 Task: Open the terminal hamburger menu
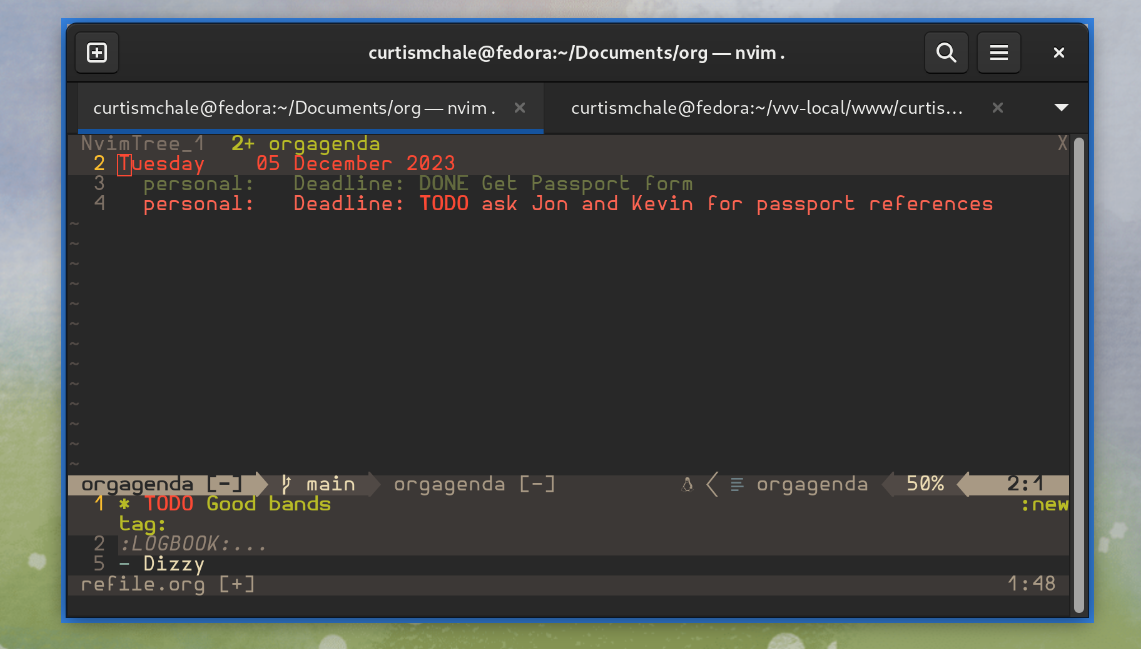tap(998, 53)
